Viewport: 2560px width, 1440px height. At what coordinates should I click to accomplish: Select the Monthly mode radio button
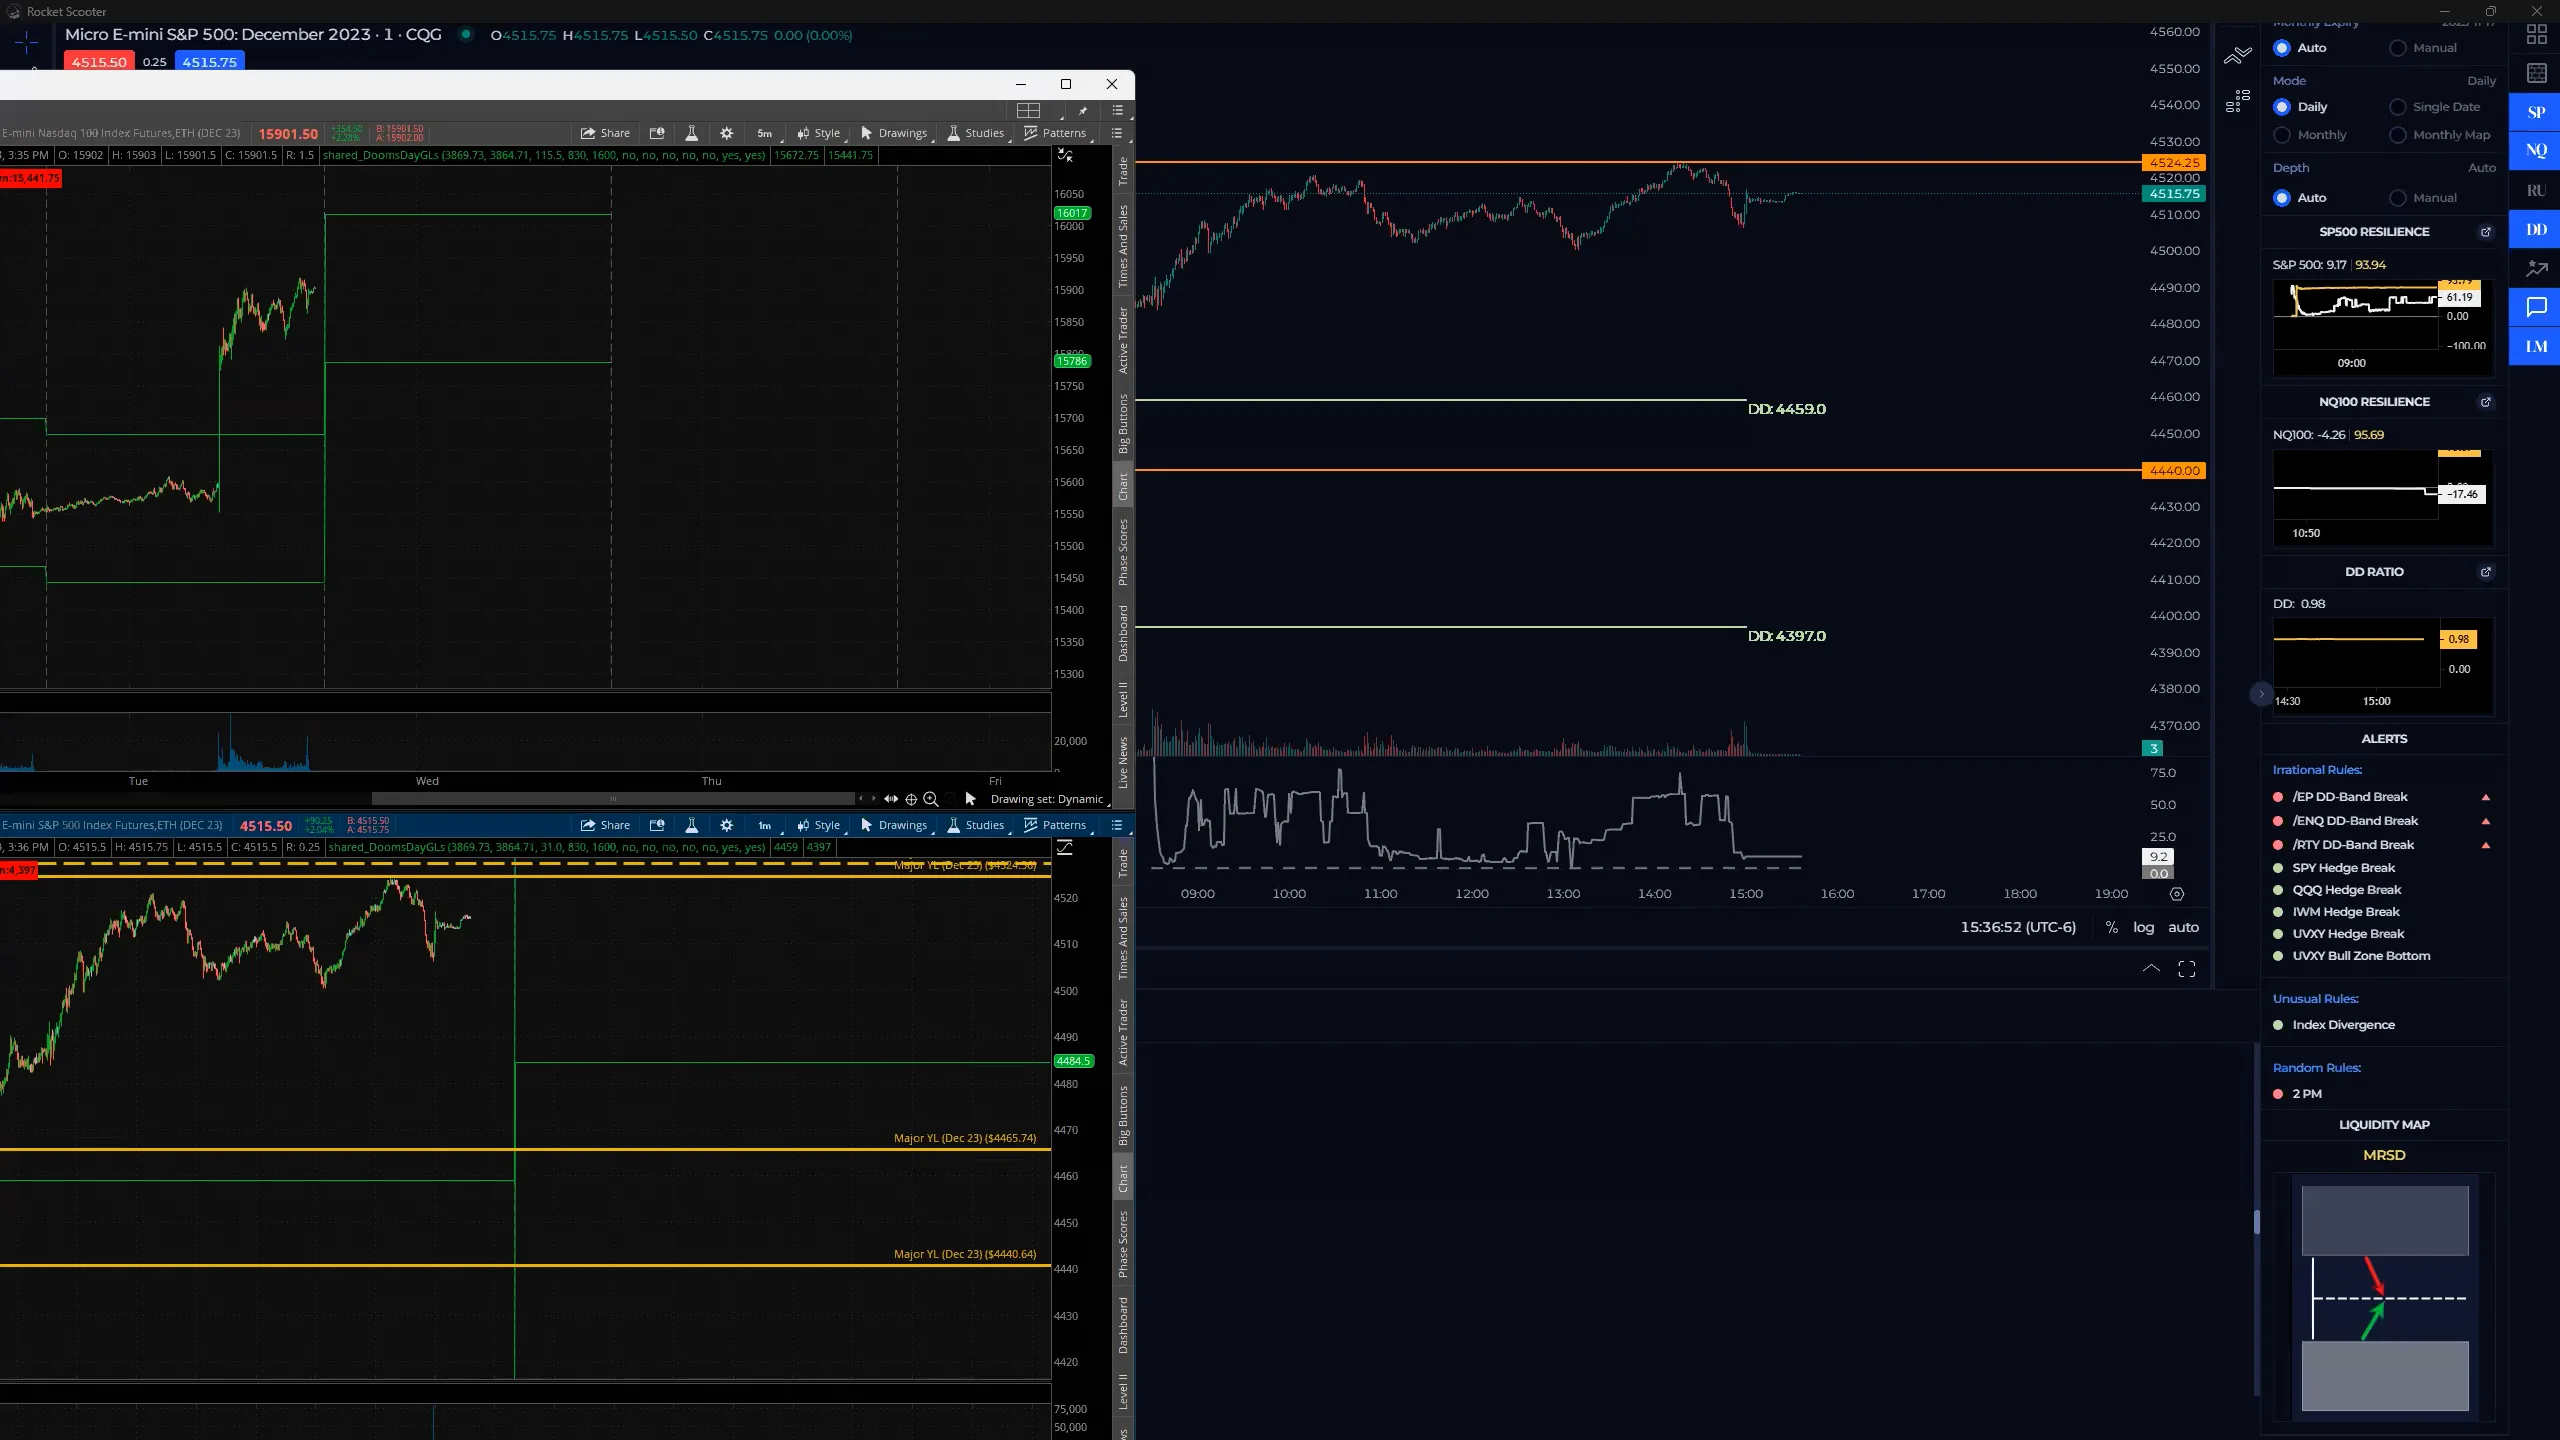(x=2282, y=135)
